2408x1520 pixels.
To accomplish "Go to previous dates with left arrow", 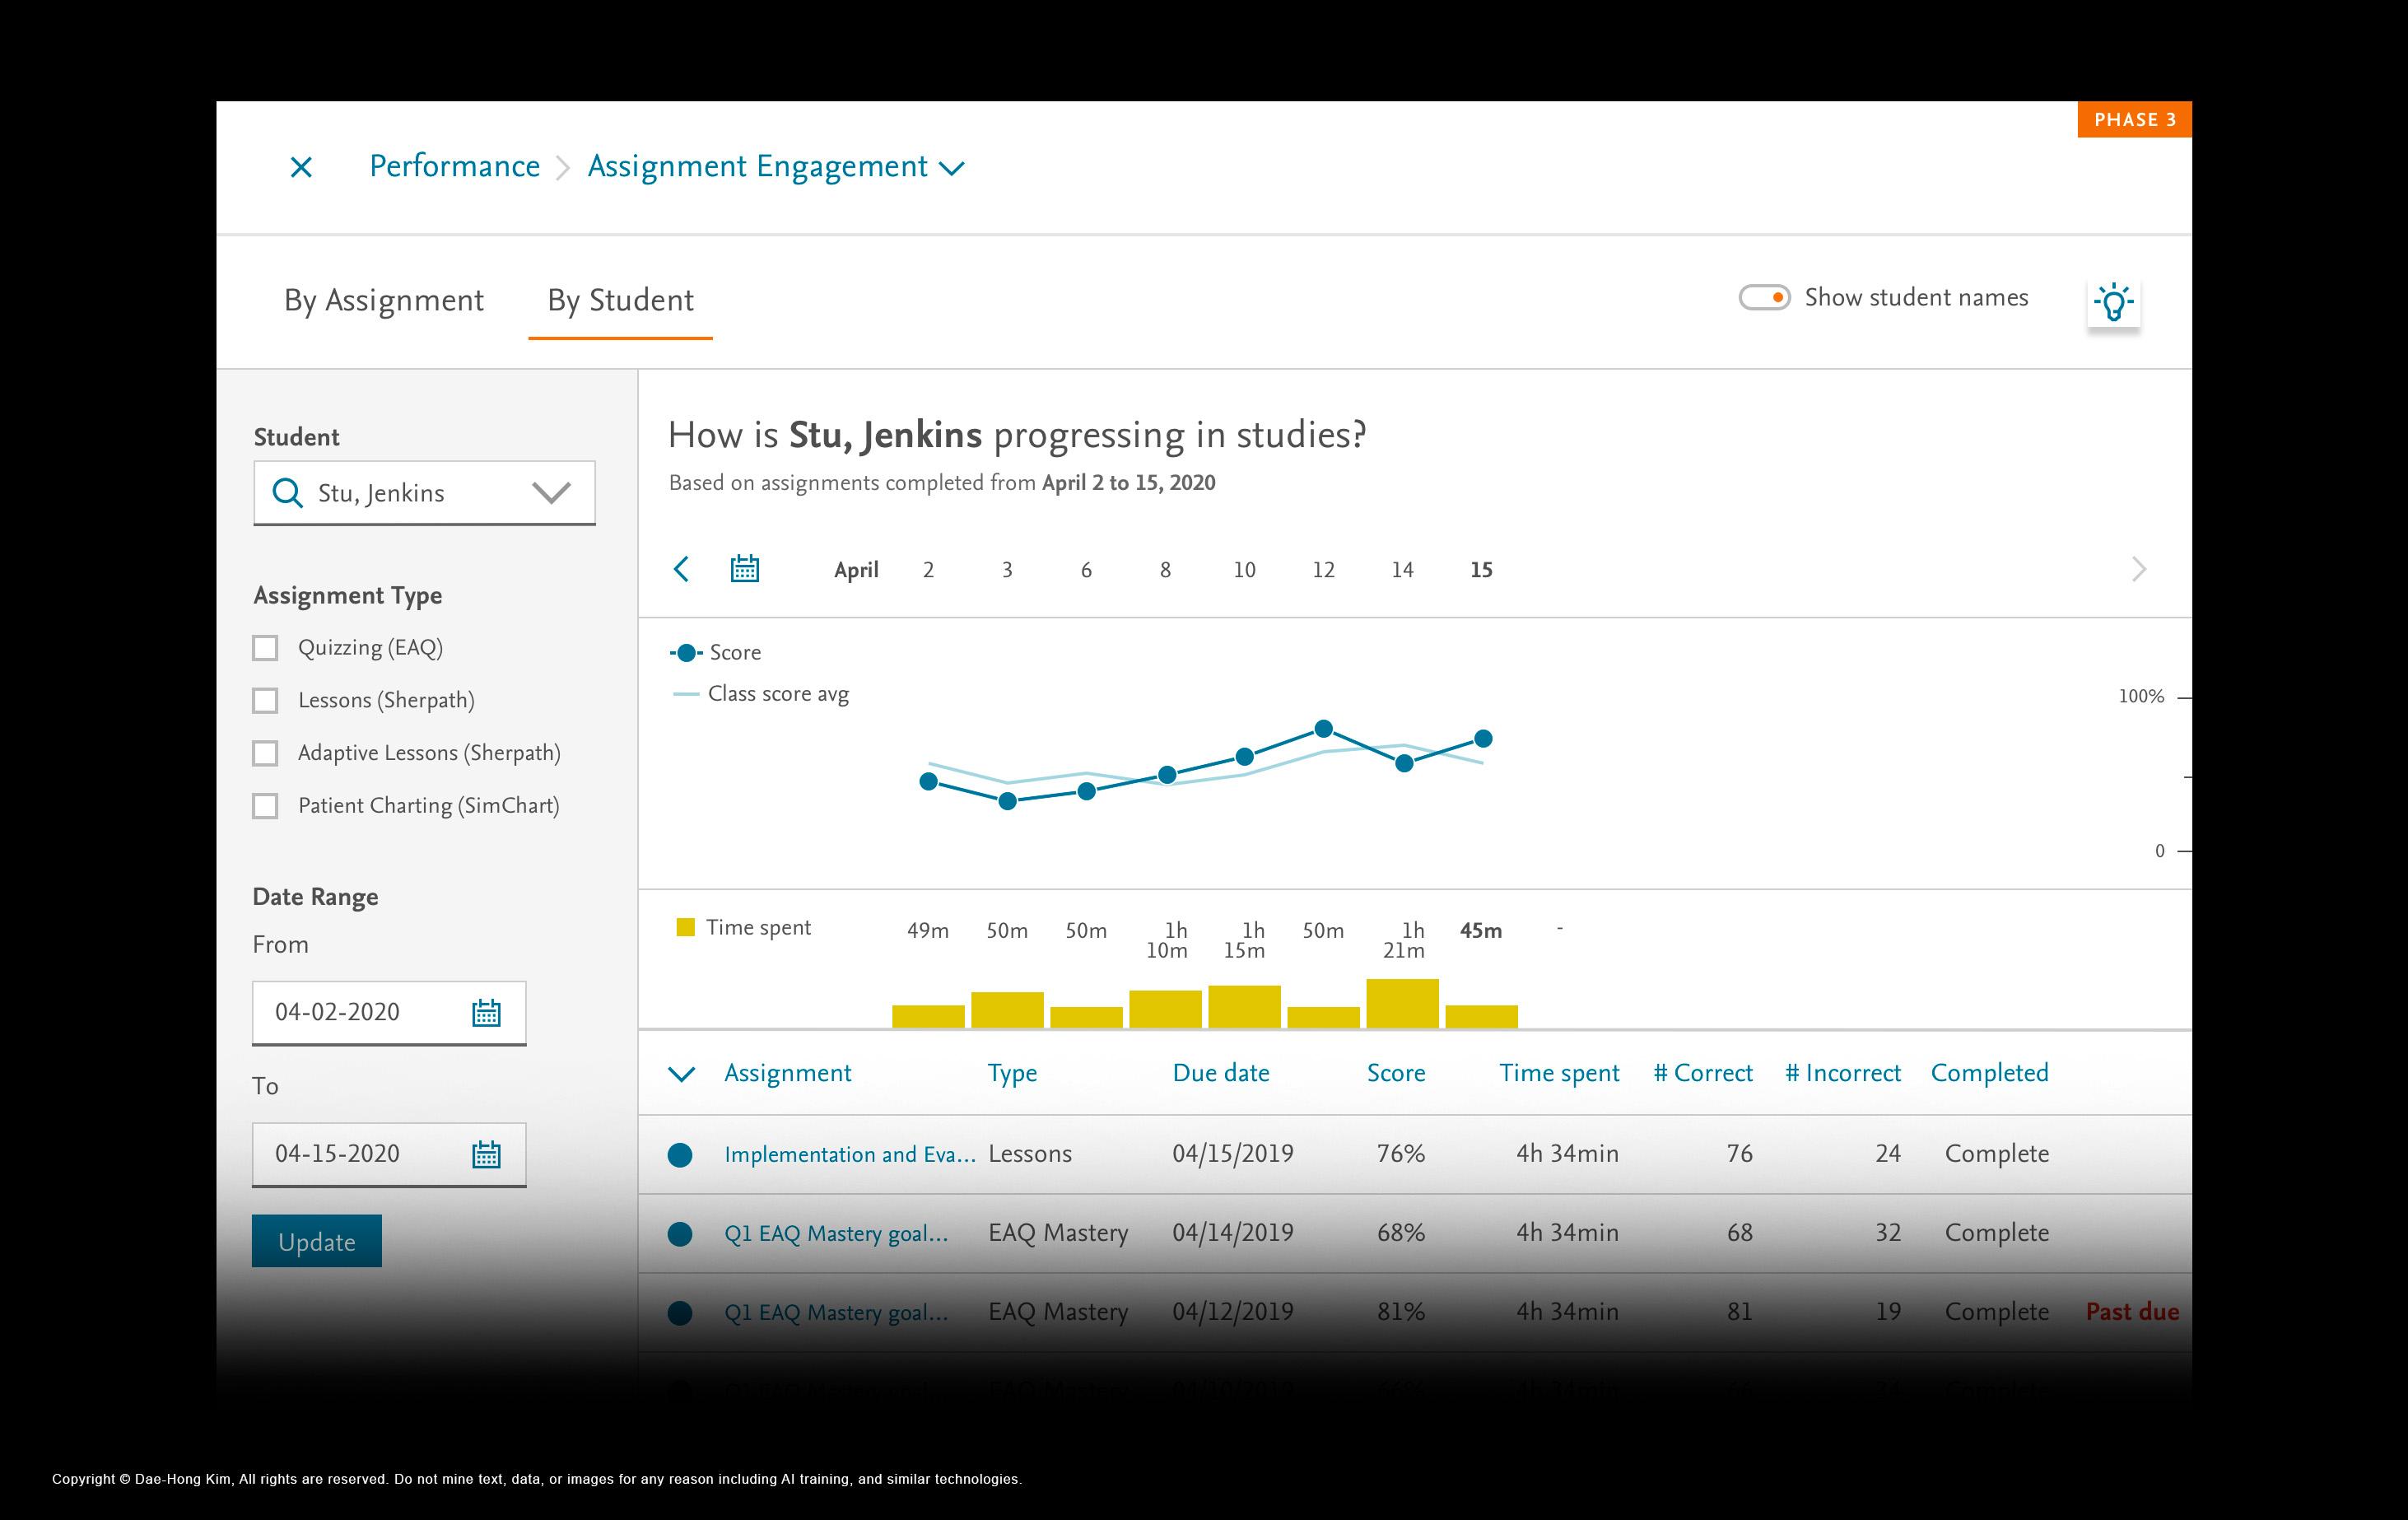I will click(x=682, y=569).
